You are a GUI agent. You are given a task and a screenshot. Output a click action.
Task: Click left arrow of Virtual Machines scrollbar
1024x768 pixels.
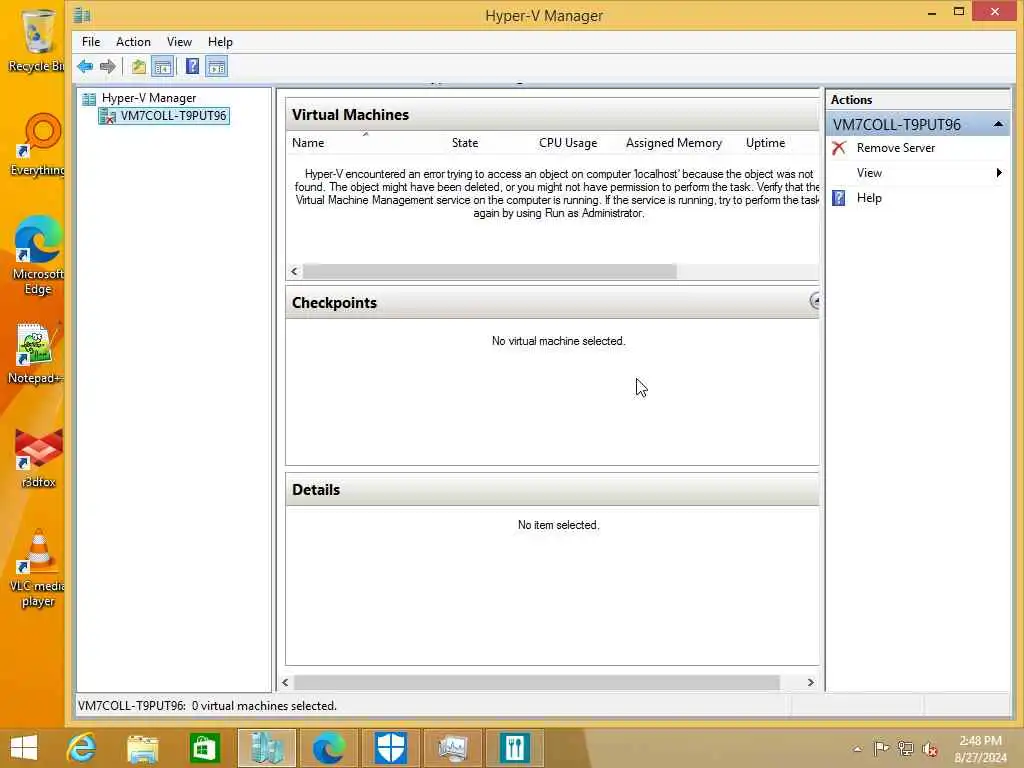click(295, 271)
